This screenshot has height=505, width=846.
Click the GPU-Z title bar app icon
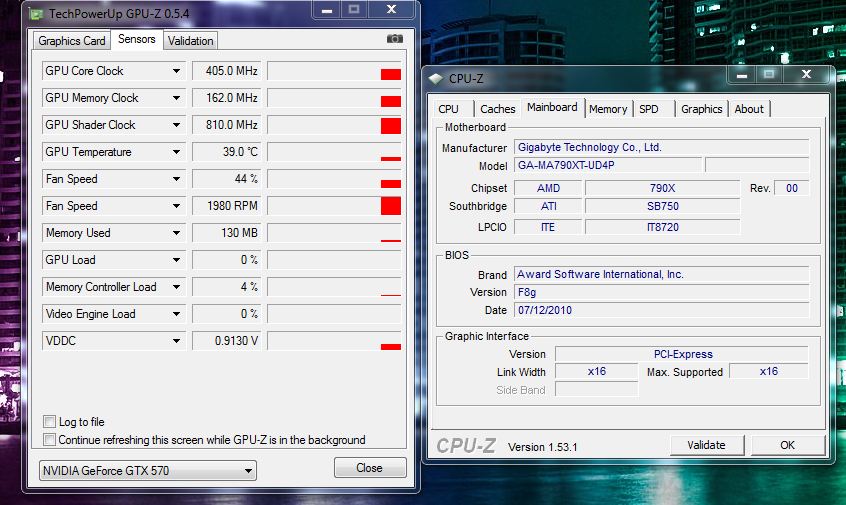point(36,13)
